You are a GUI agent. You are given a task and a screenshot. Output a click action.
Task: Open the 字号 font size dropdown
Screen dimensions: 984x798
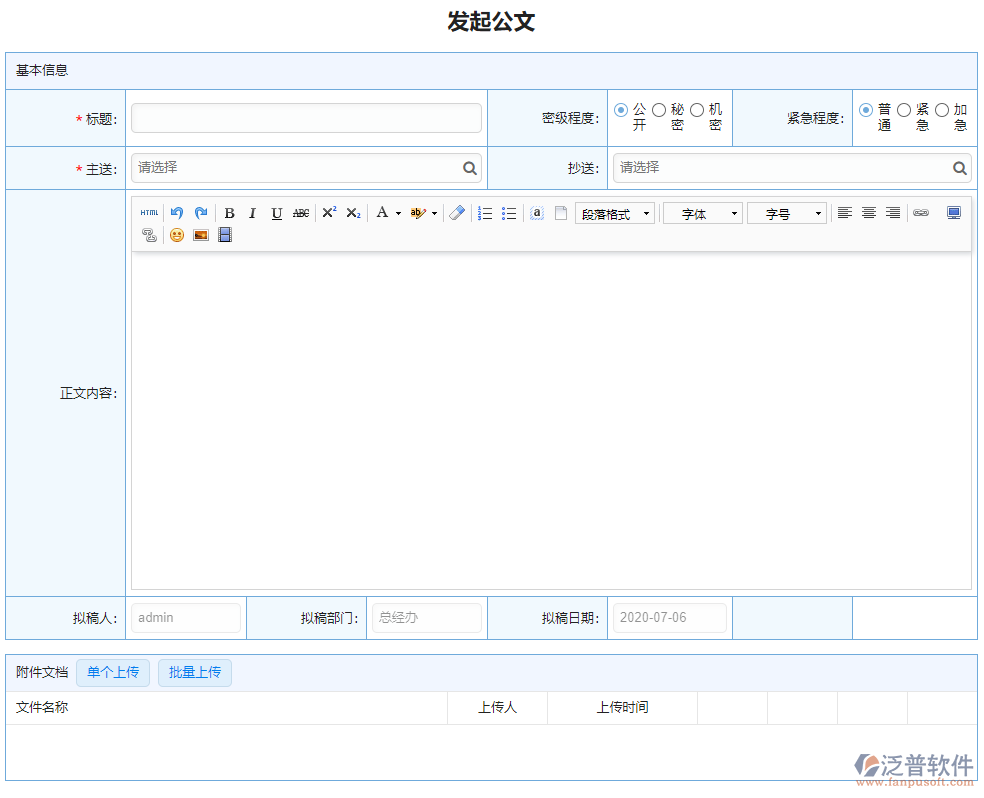click(x=787, y=214)
